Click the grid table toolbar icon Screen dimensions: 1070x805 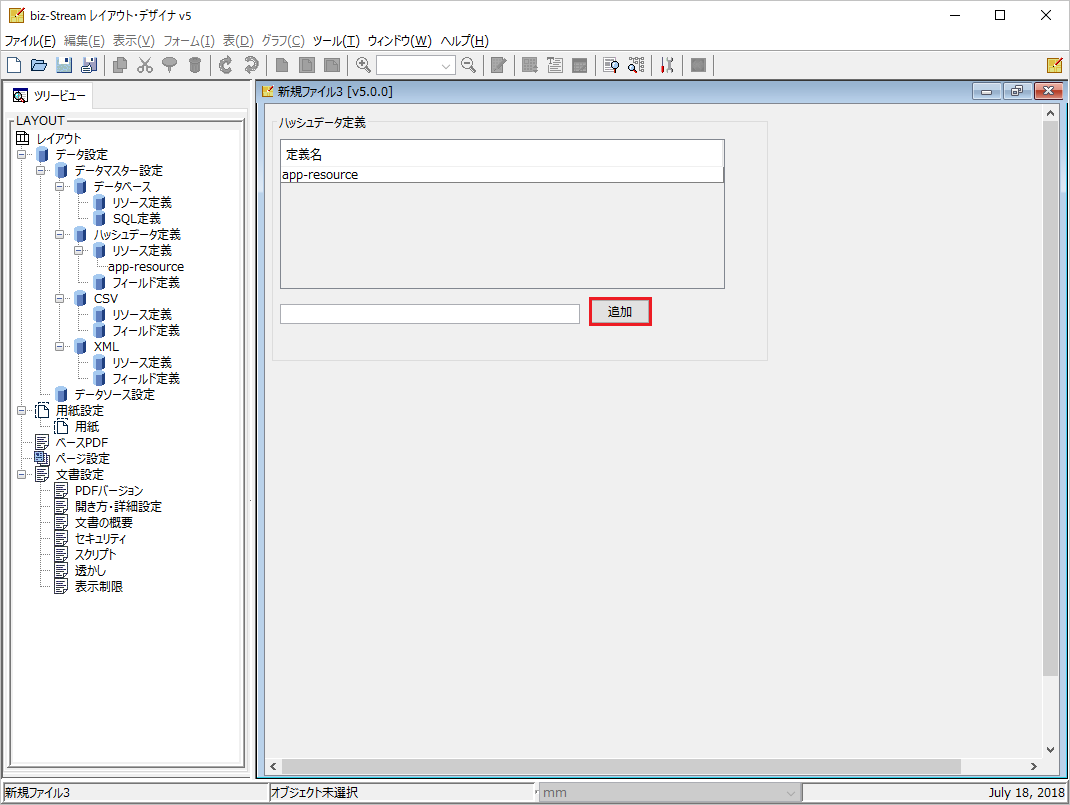[530, 65]
